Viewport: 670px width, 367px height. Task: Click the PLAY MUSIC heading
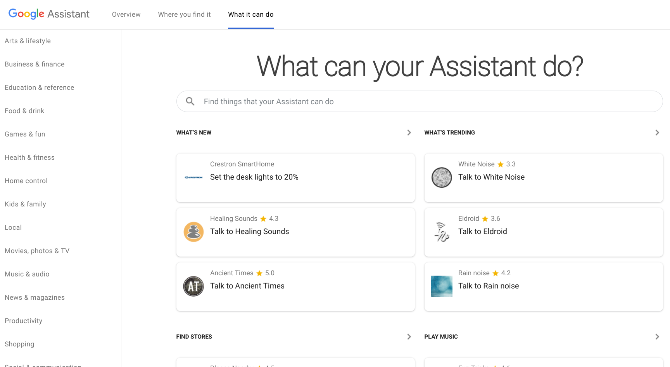coord(441,337)
